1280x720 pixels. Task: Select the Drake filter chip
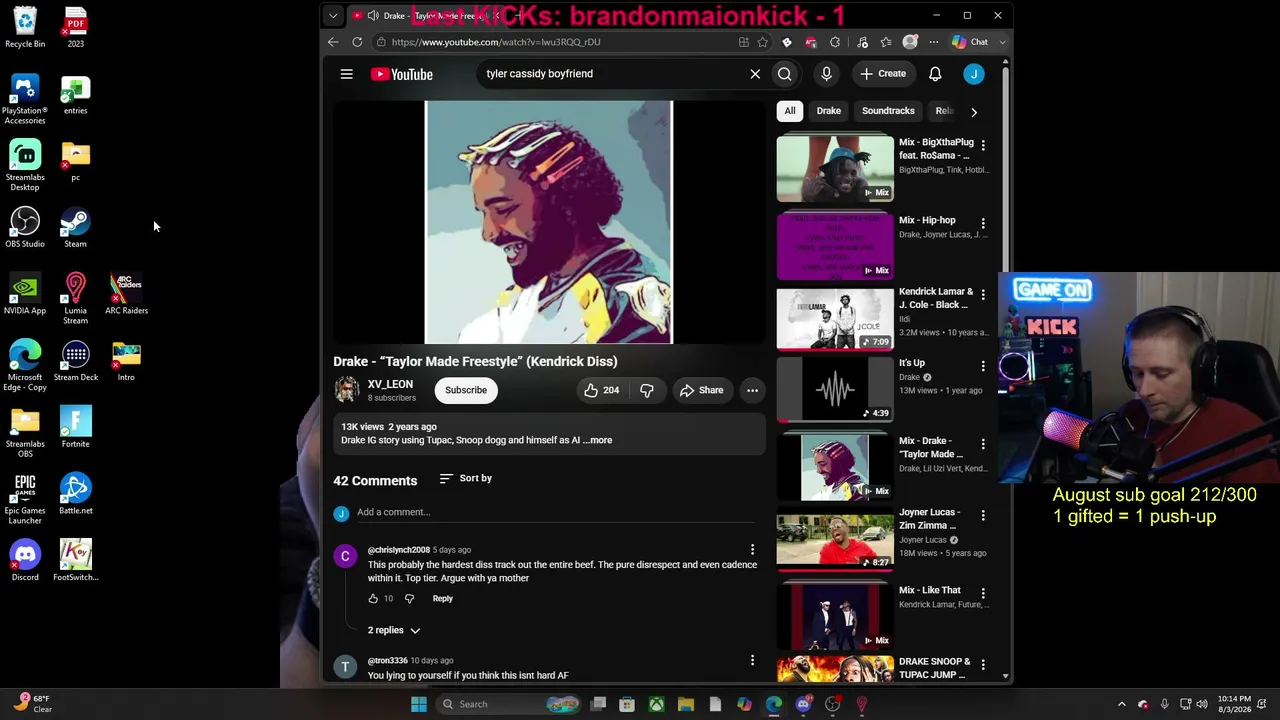[x=829, y=111]
